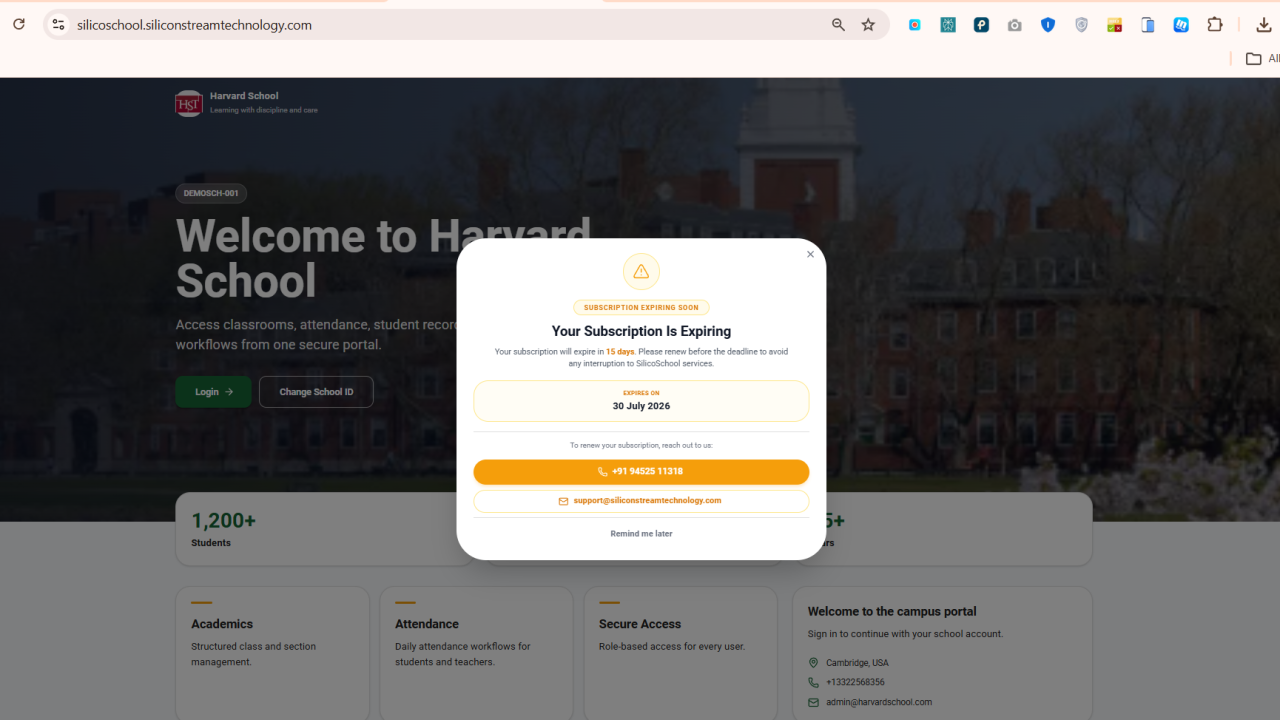Open Change School ID
Image resolution: width=1280 pixels, height=720 pixels.
(x=316, y=392)
